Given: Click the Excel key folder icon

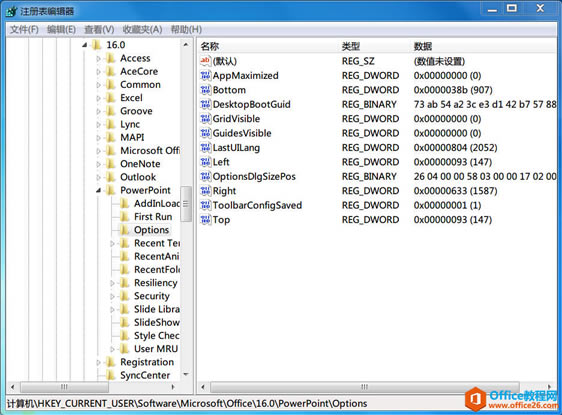Looking at the screenshot, I should click(111, 98).
